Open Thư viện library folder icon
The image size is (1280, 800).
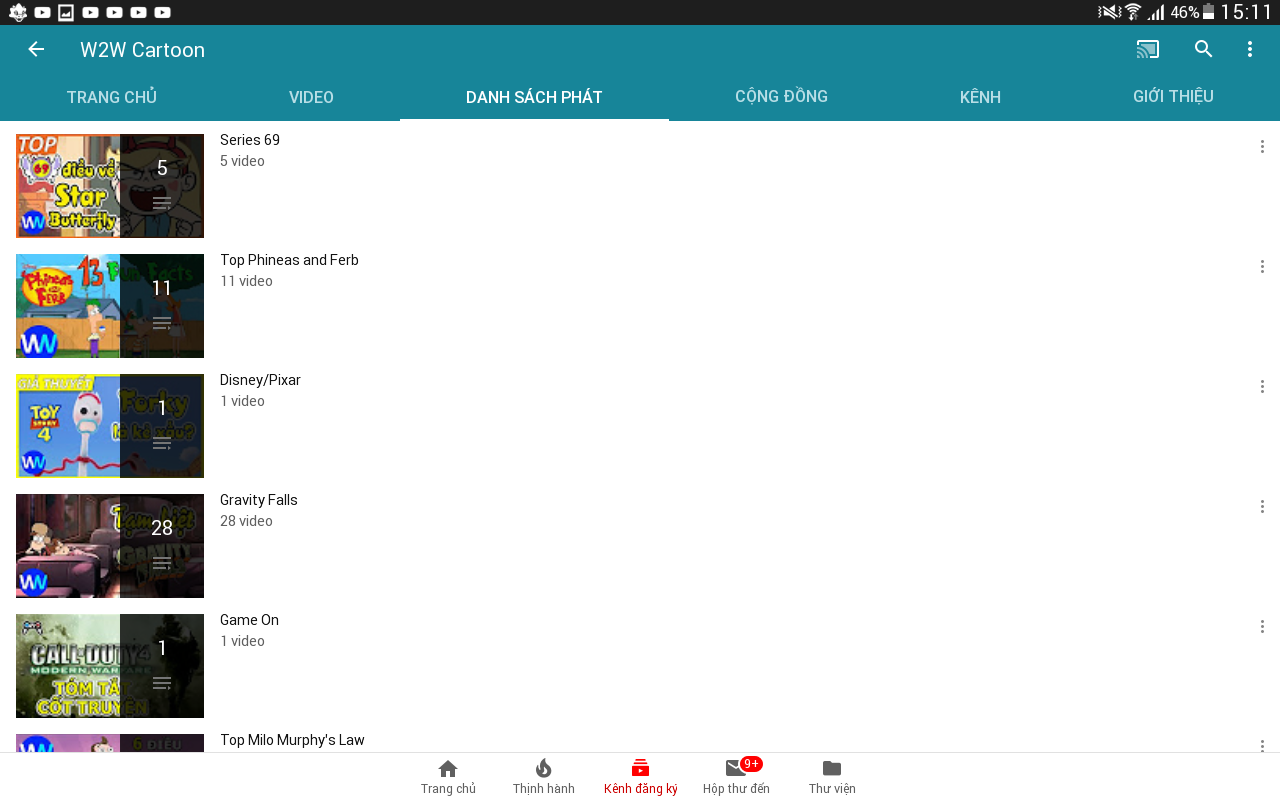(832, 776)
